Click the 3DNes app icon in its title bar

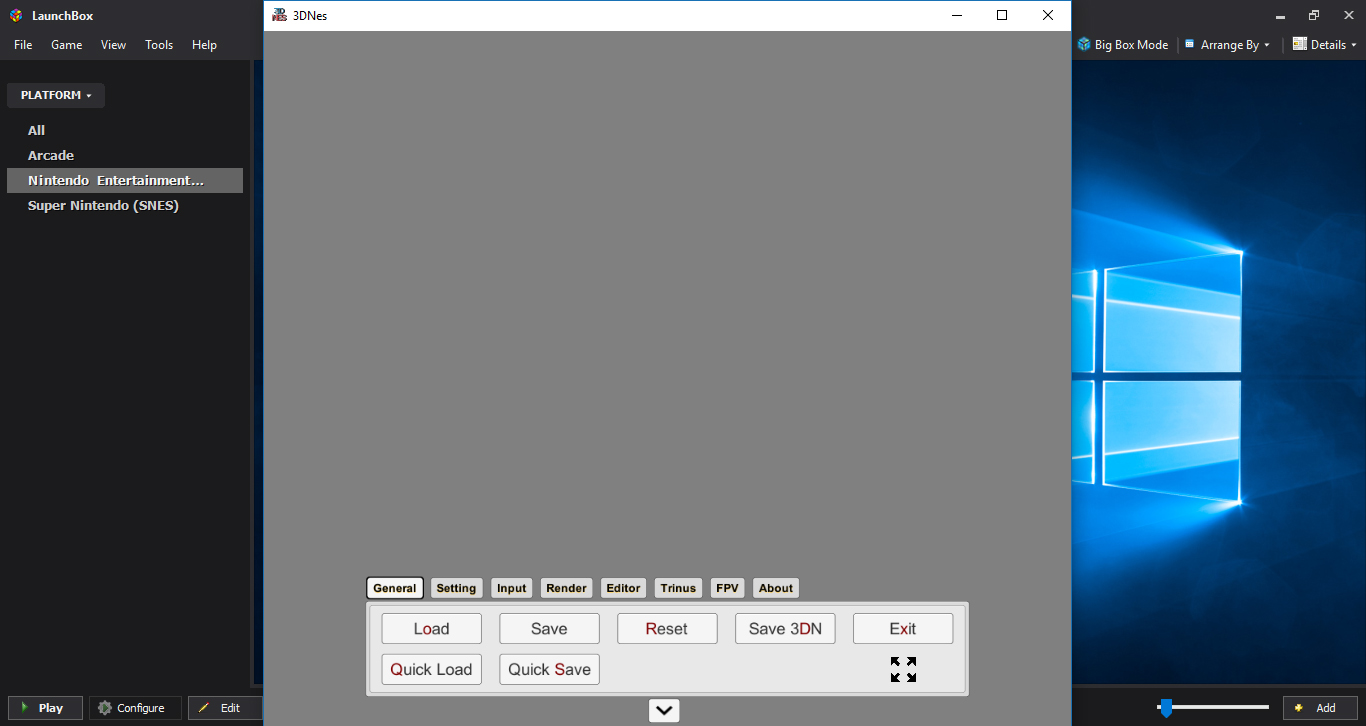pos(280,15)
